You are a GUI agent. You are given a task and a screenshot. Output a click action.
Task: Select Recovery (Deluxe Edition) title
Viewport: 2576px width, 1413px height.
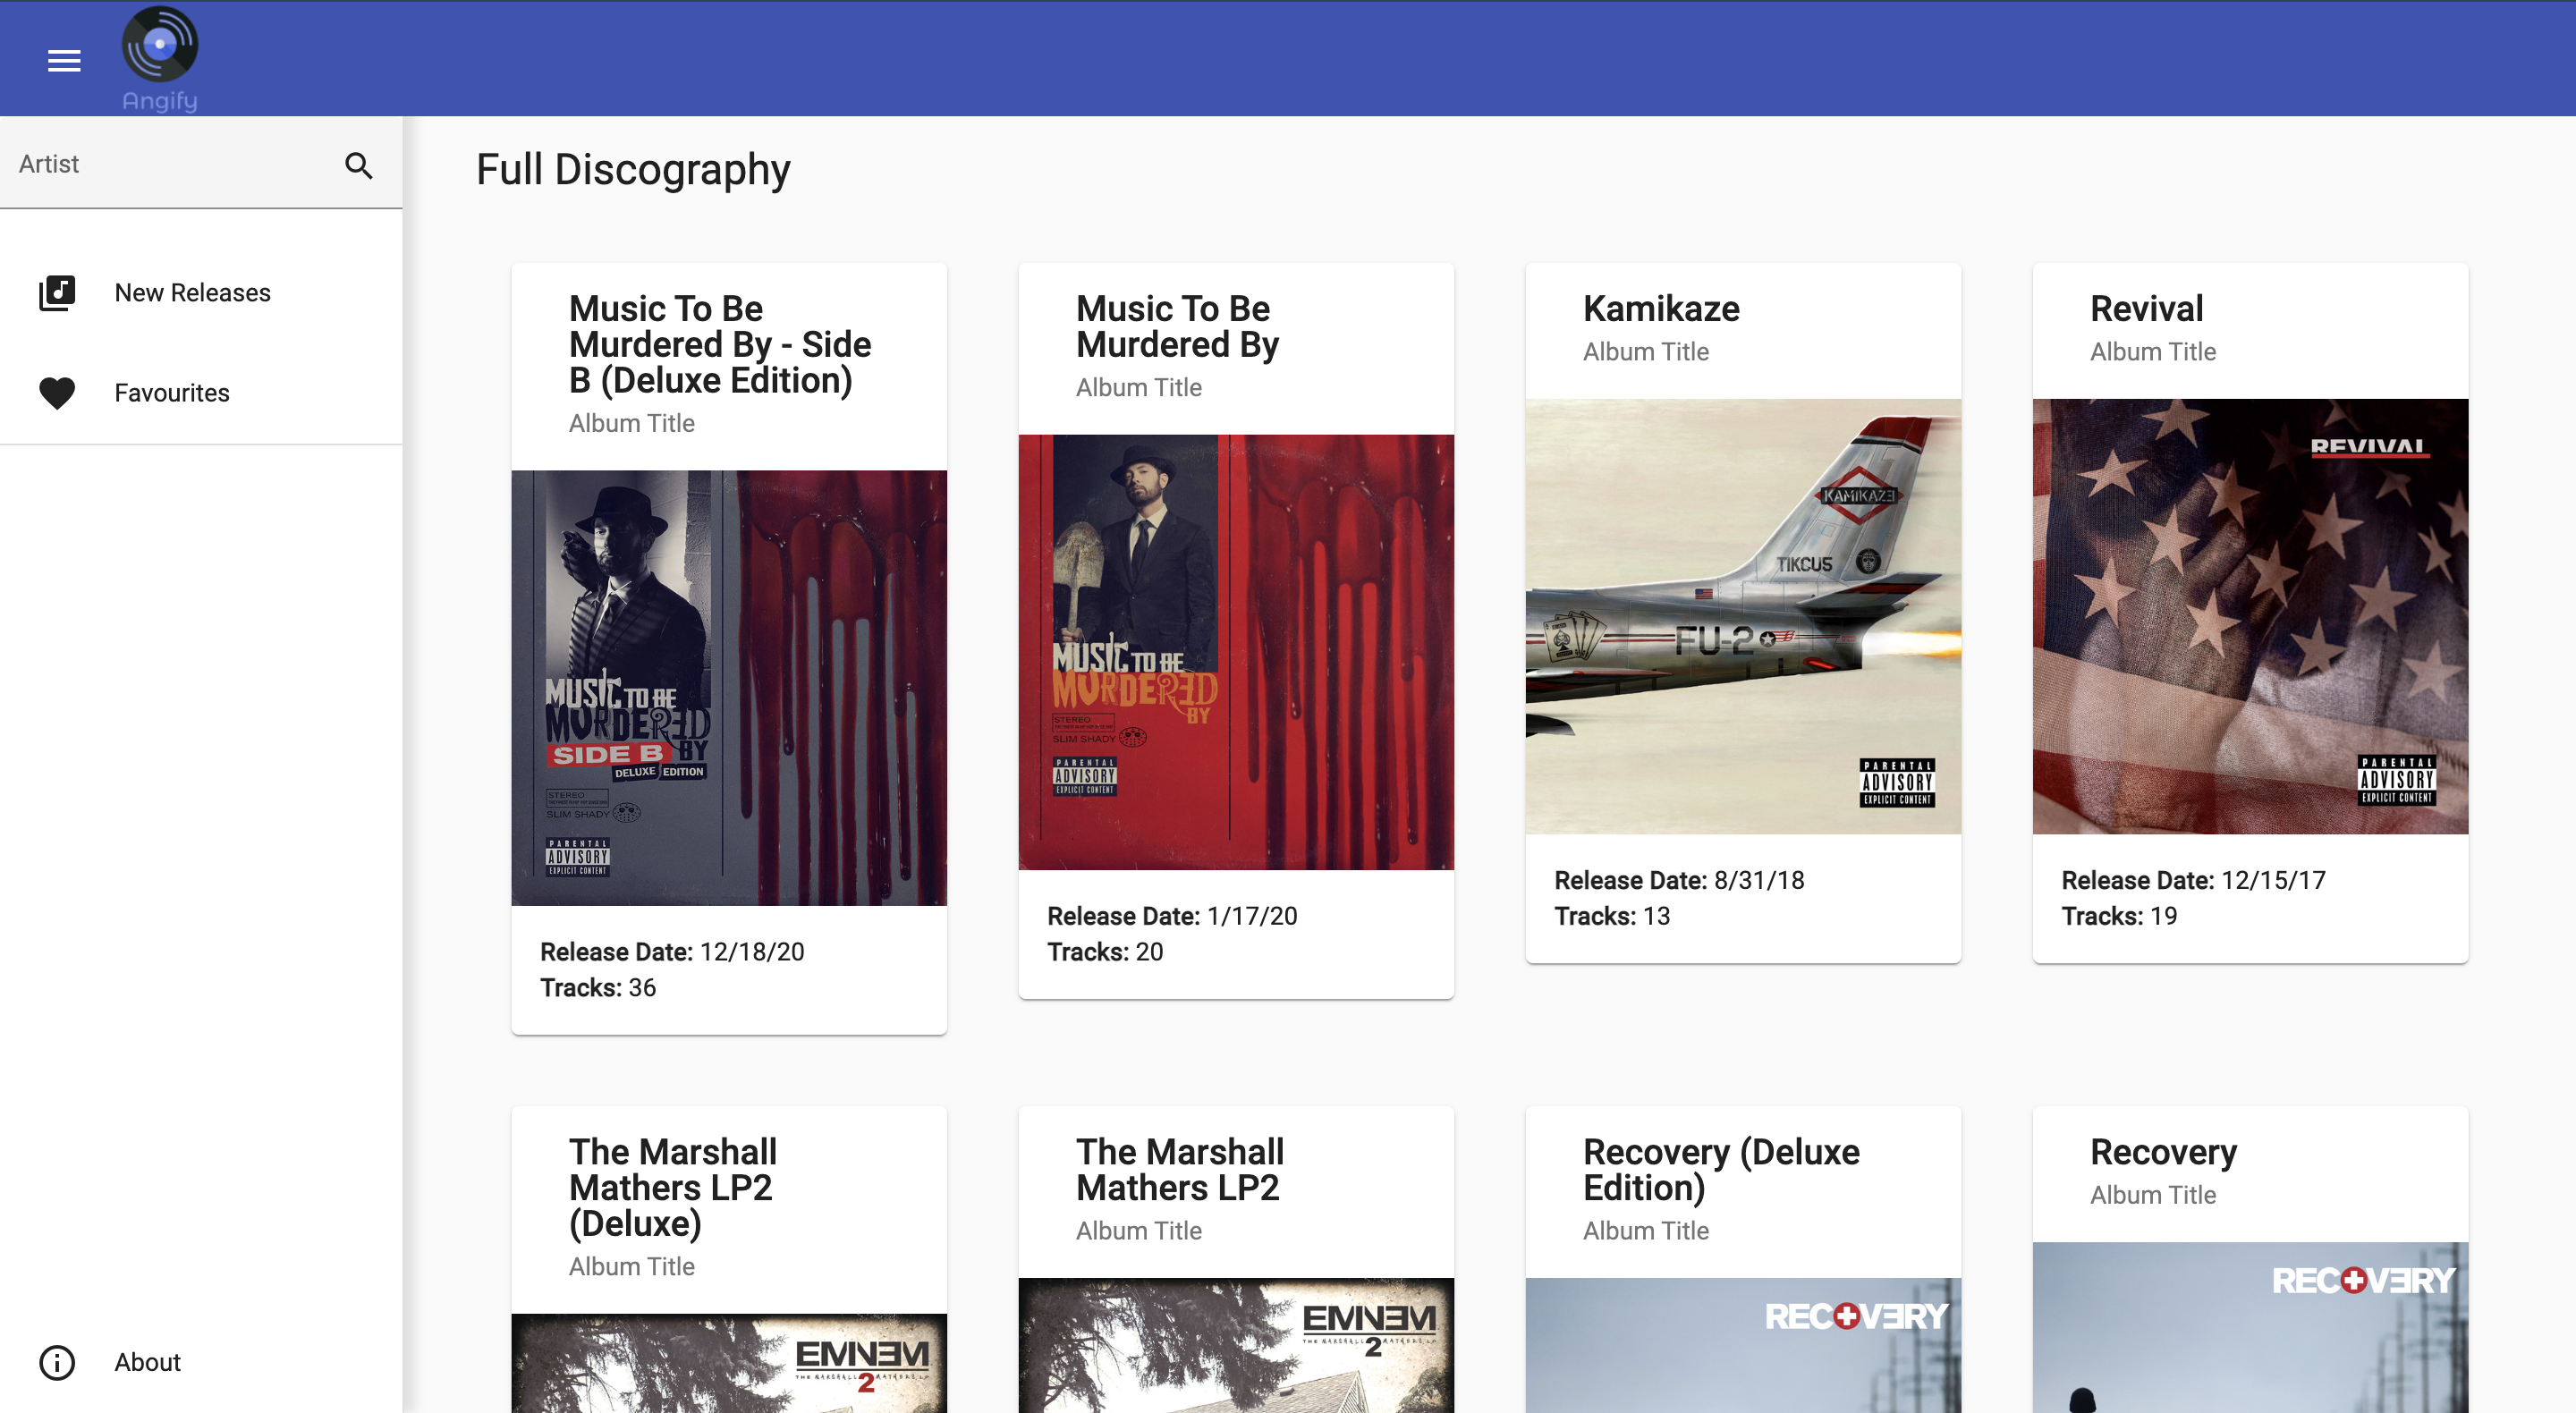[1720, 1169]
